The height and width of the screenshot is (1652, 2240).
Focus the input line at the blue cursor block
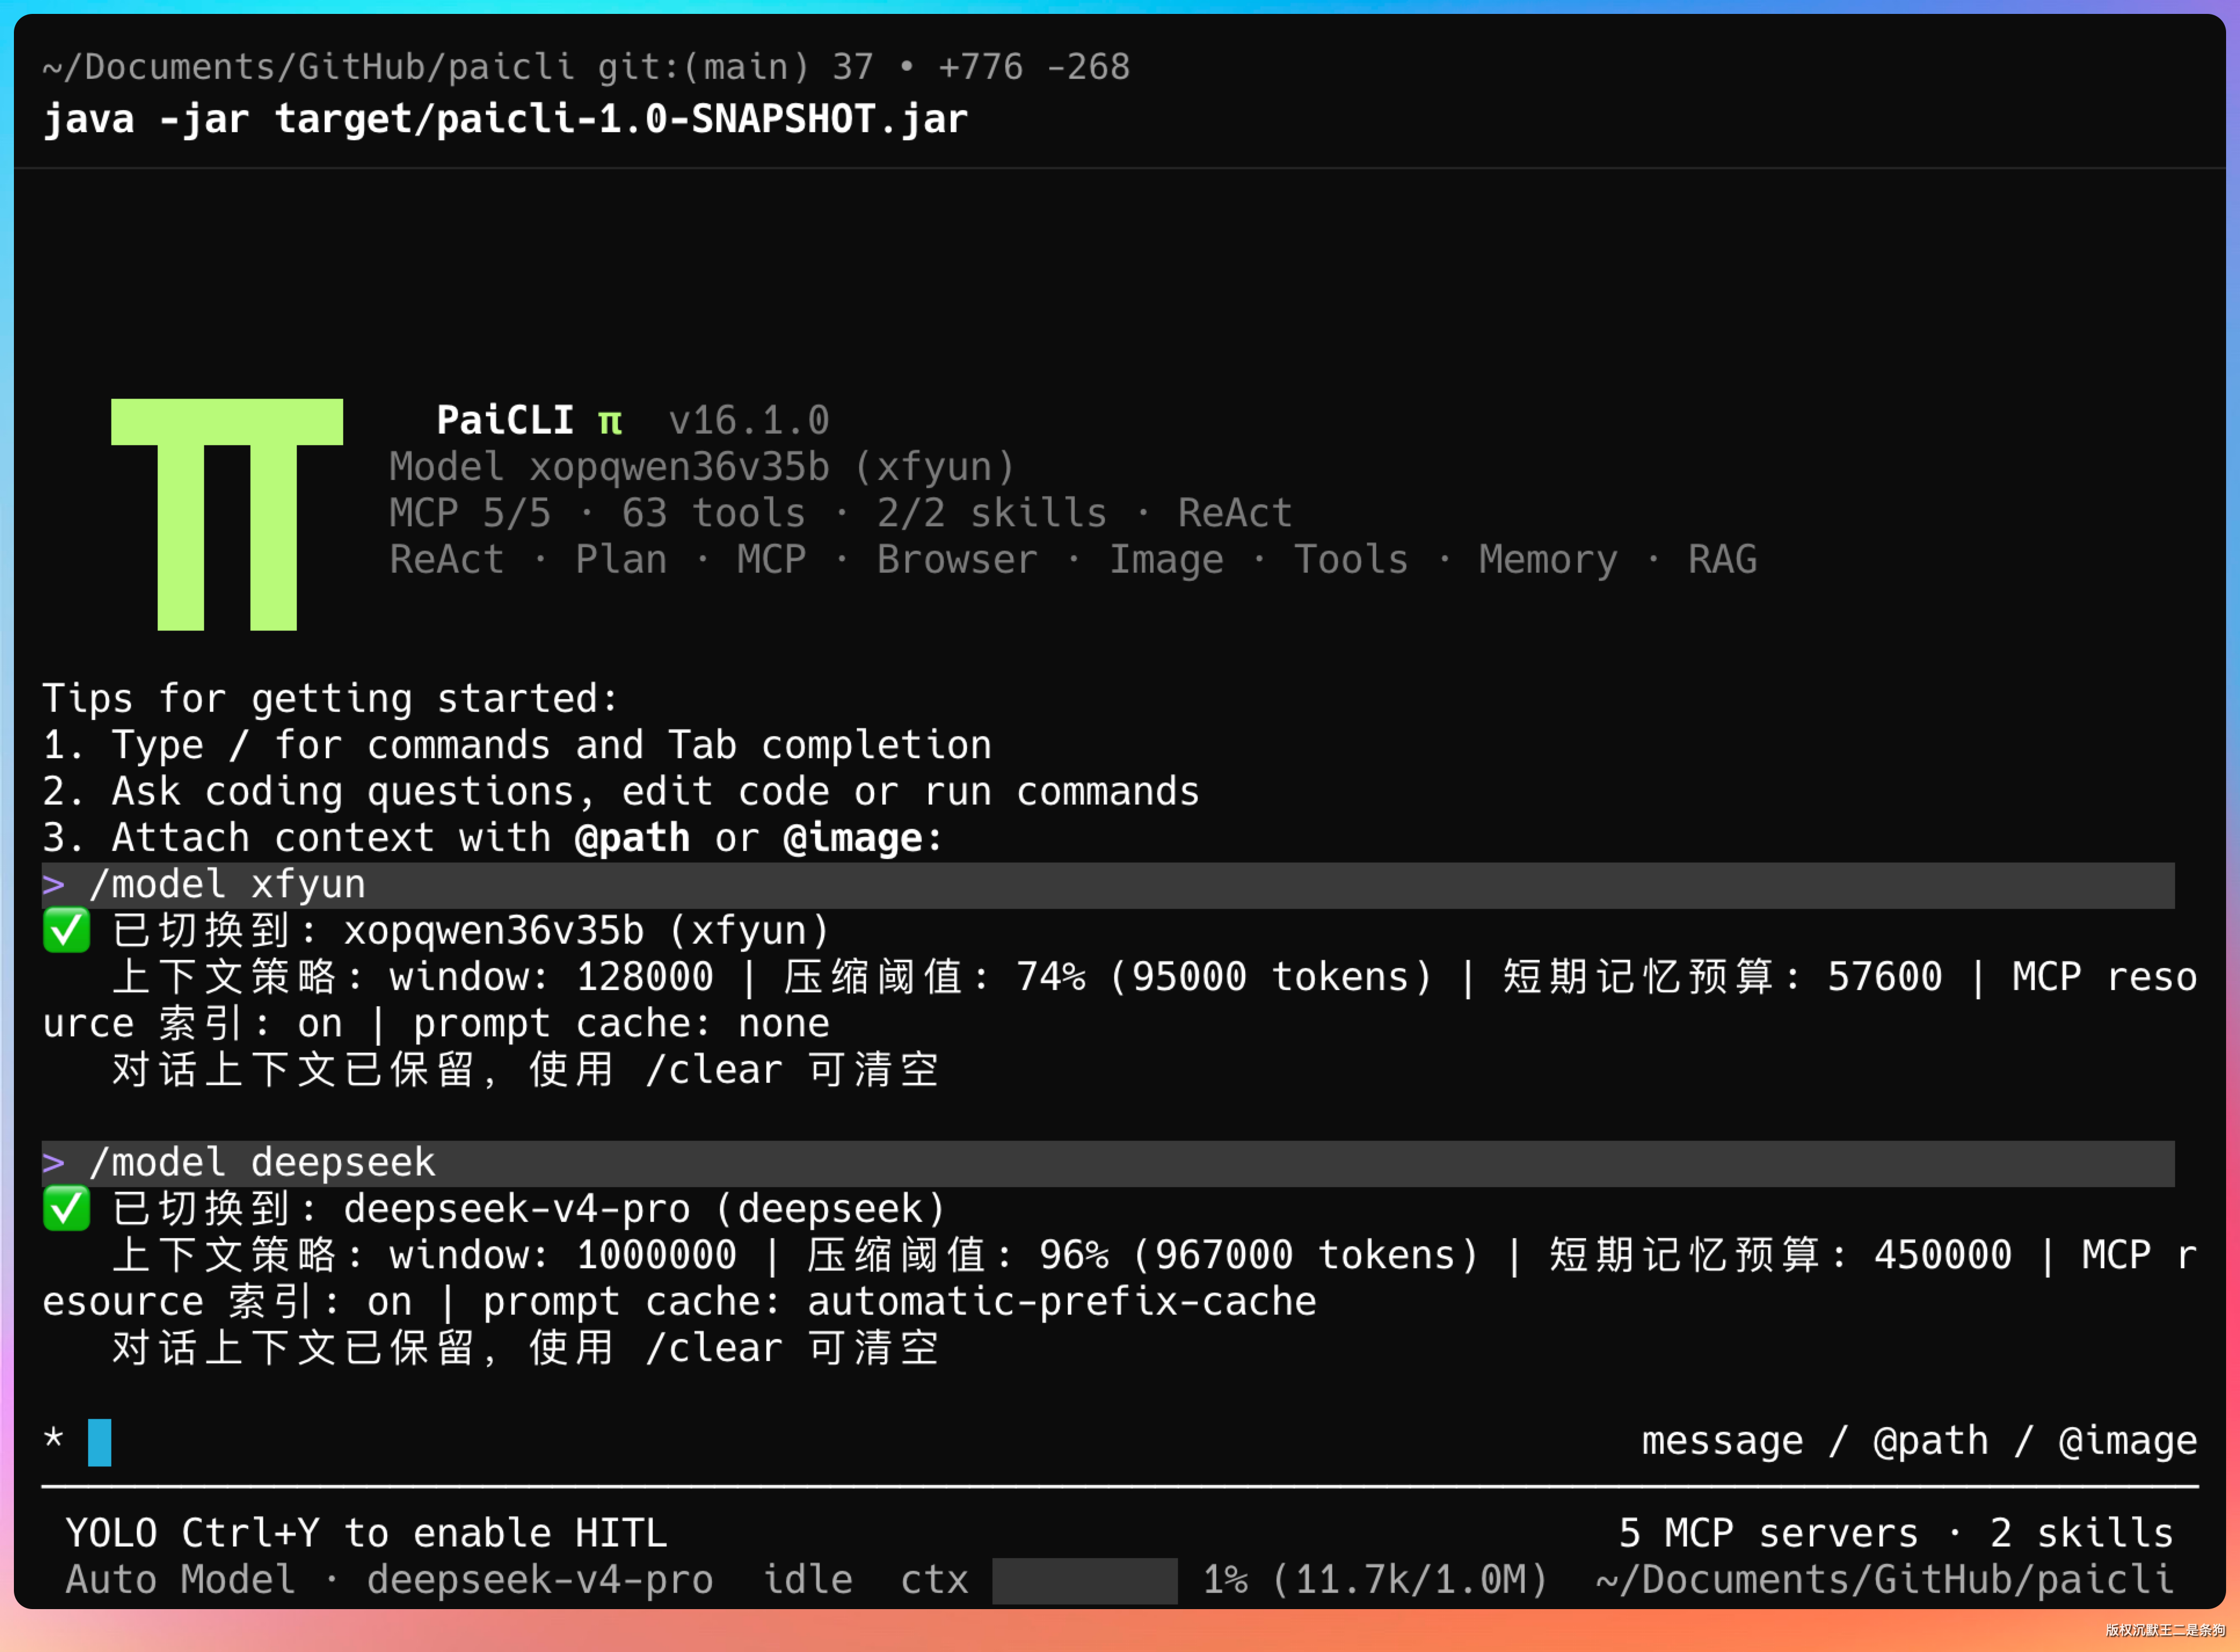point(100,1442)
